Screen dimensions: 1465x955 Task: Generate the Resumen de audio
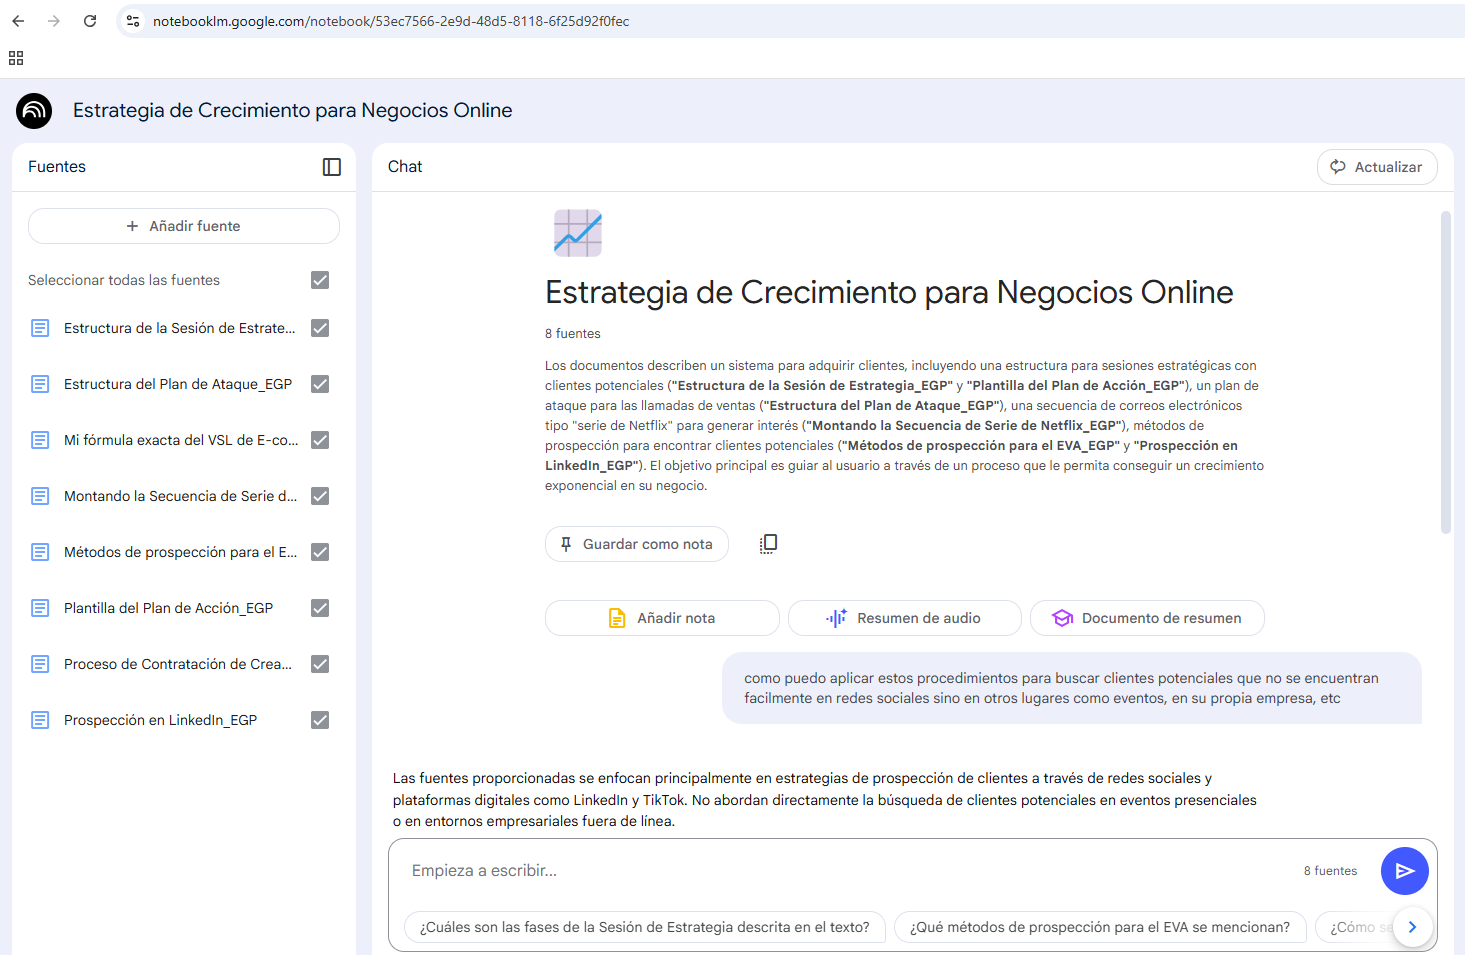[x=904, y=618]
